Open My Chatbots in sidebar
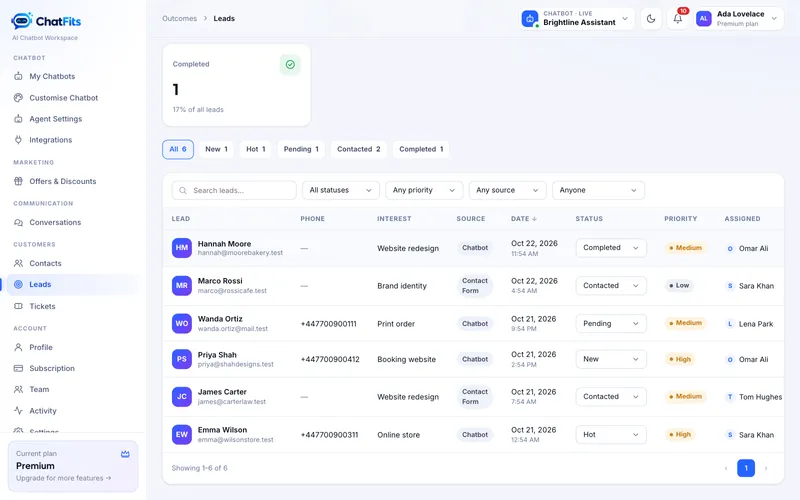 coord(52,76)
